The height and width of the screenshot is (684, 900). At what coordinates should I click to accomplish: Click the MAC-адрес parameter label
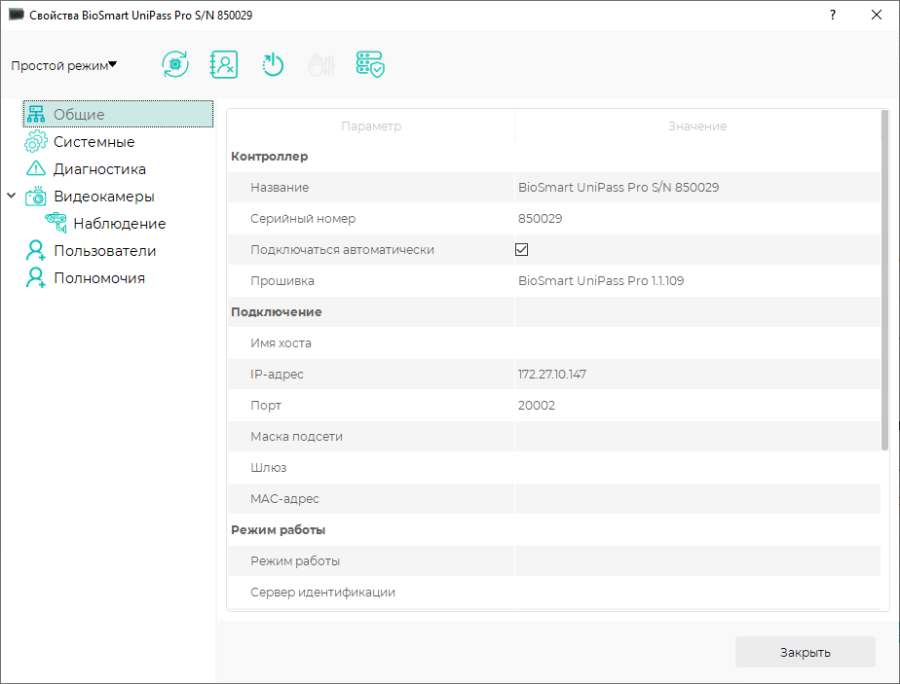click(x=285, y=499)
